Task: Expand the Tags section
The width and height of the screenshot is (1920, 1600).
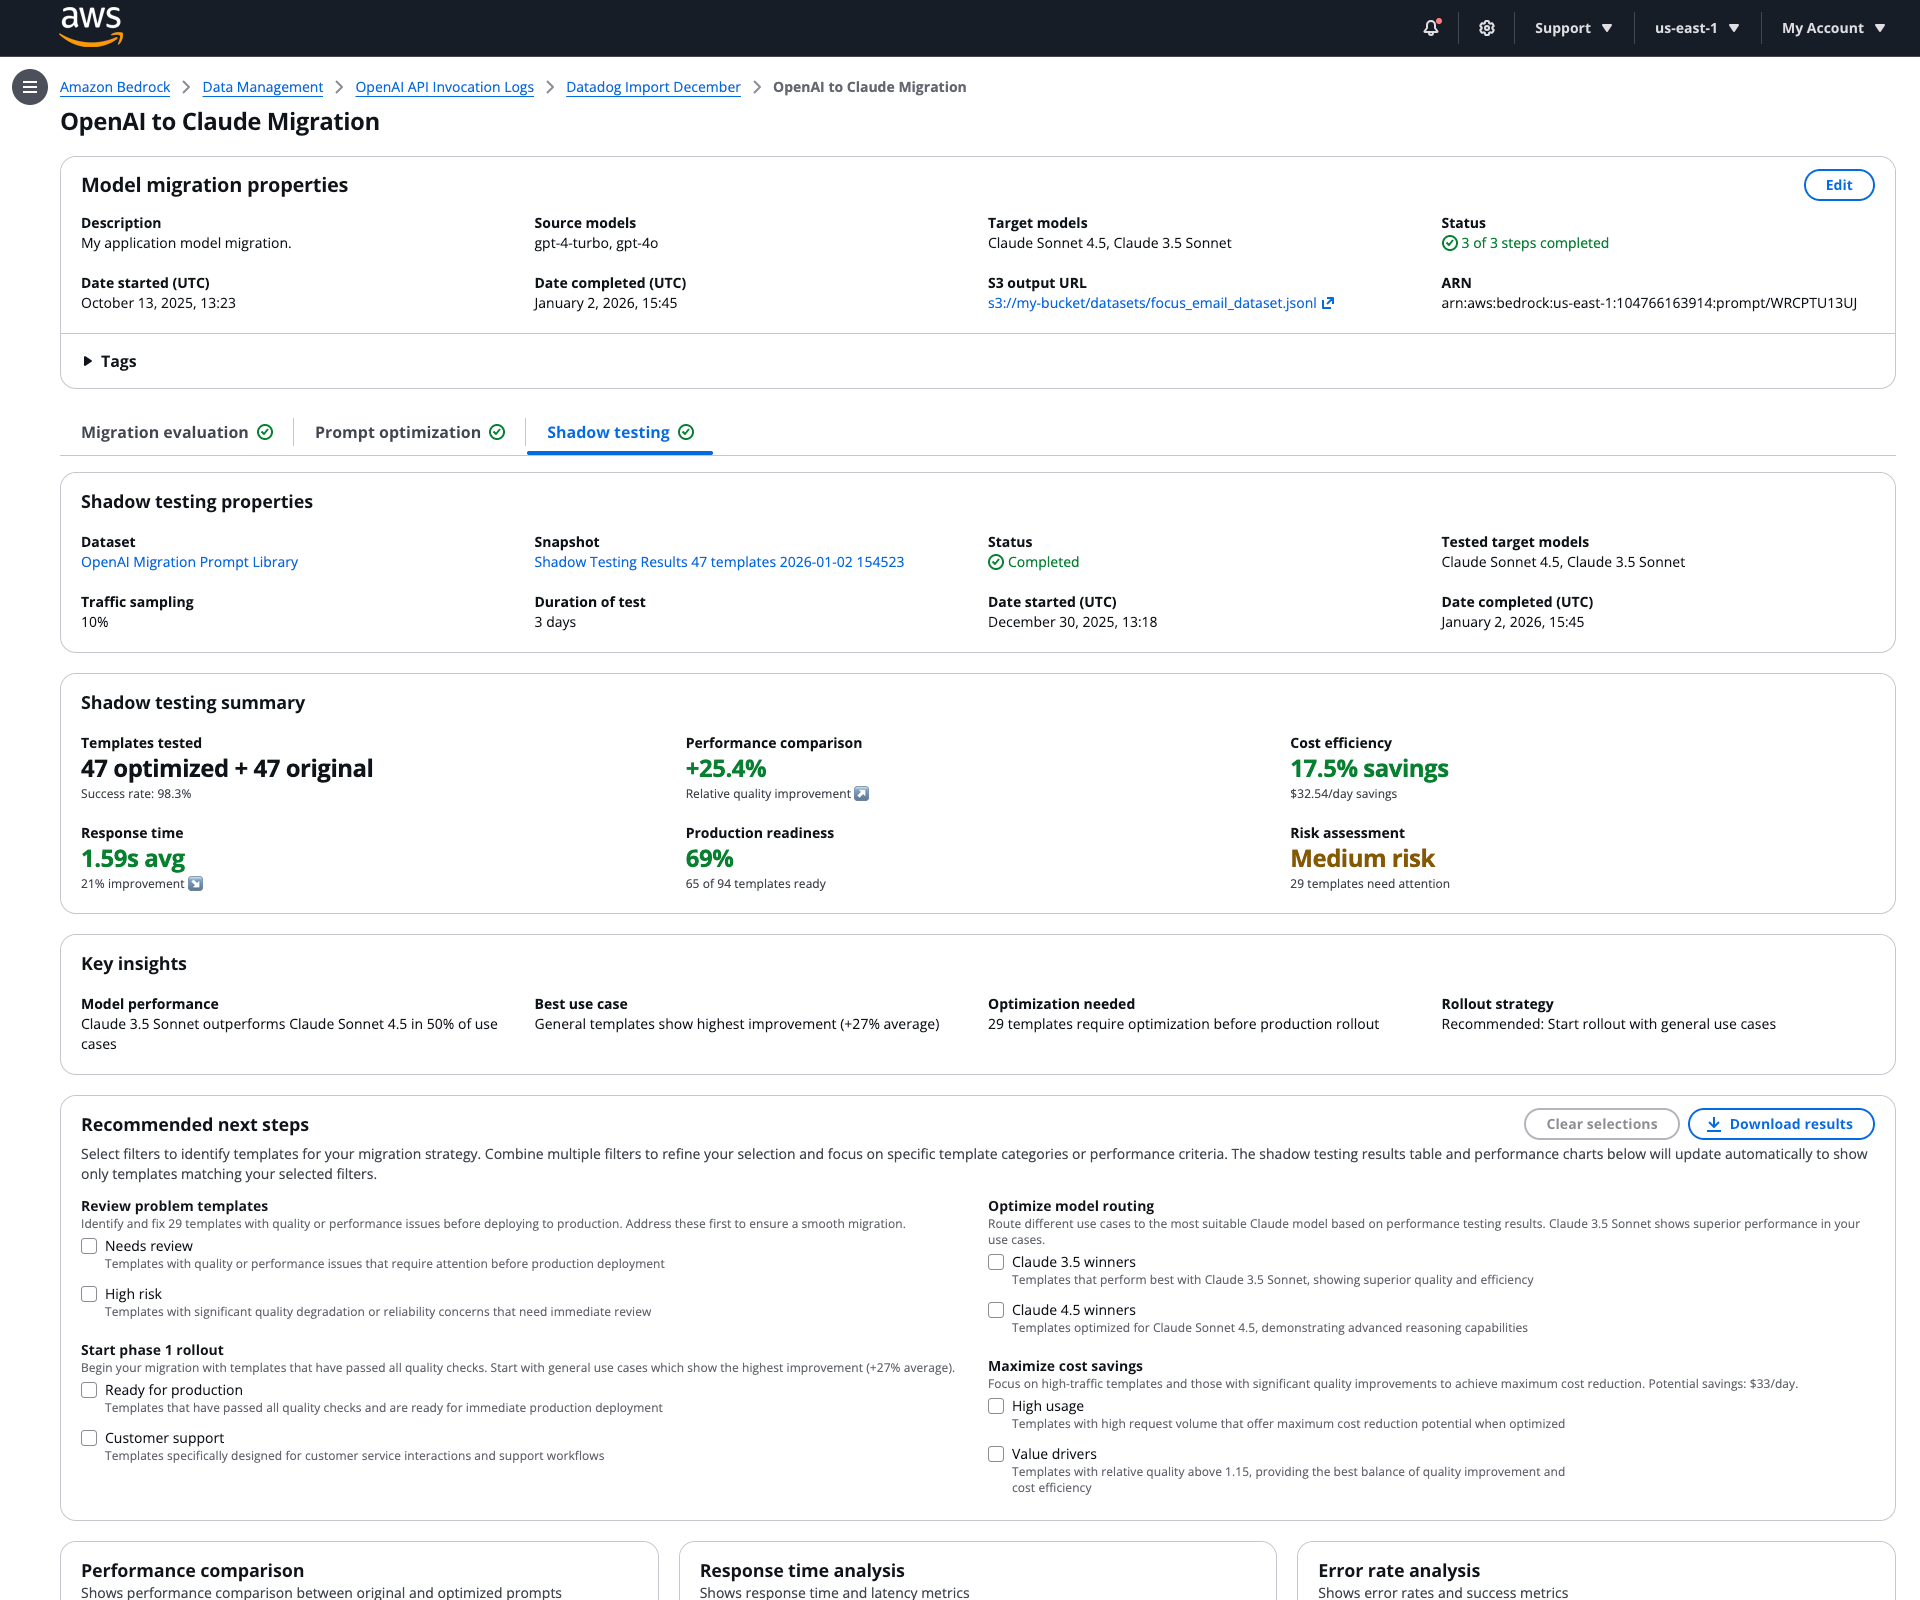Action: click(109, 361)
